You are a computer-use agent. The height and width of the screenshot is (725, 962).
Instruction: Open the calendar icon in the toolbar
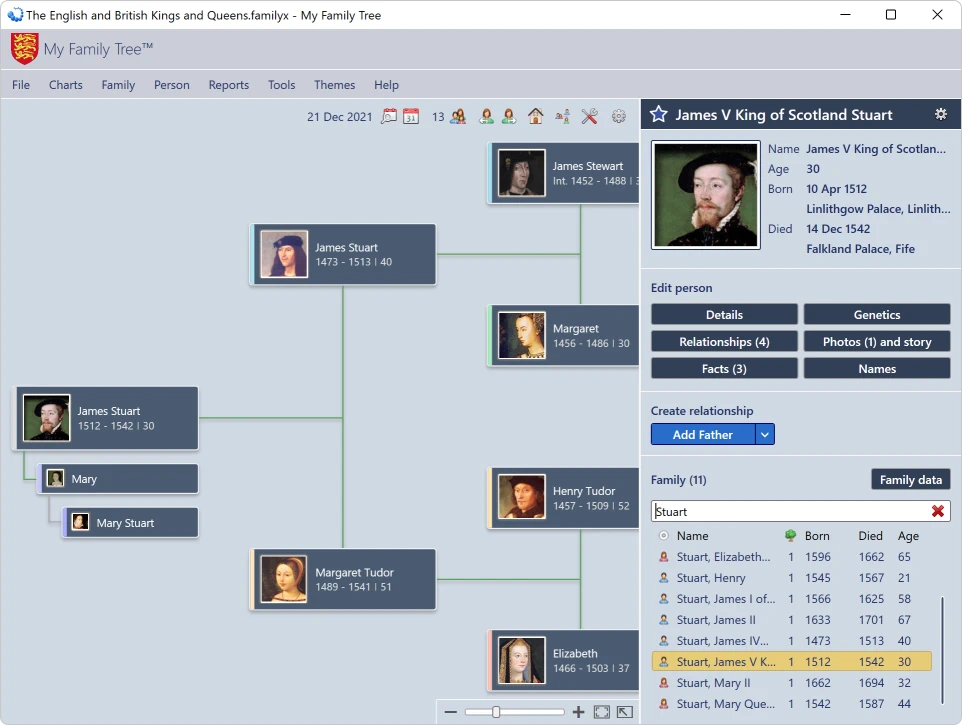click(x=411, y=117)
